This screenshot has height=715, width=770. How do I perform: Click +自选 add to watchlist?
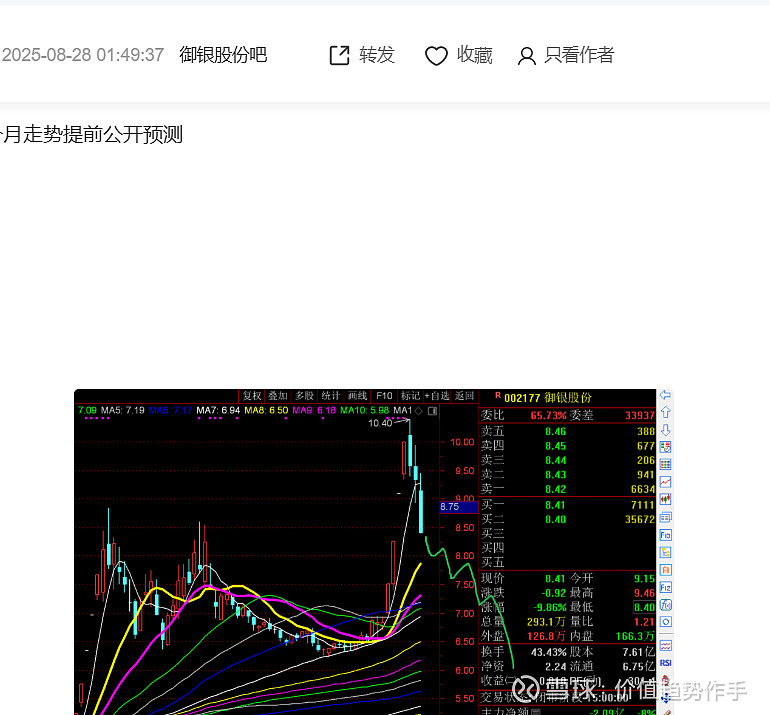click(437, 396)
